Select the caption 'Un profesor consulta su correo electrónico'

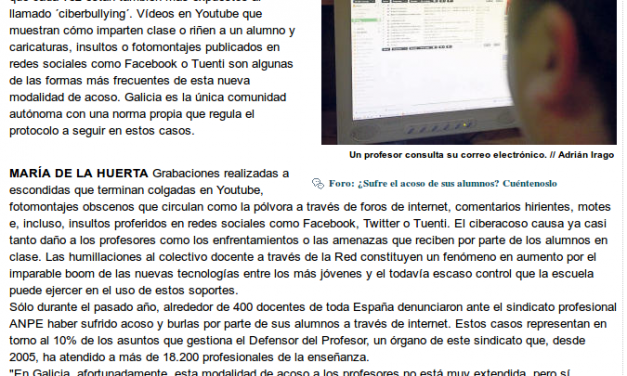click(447, 155)
